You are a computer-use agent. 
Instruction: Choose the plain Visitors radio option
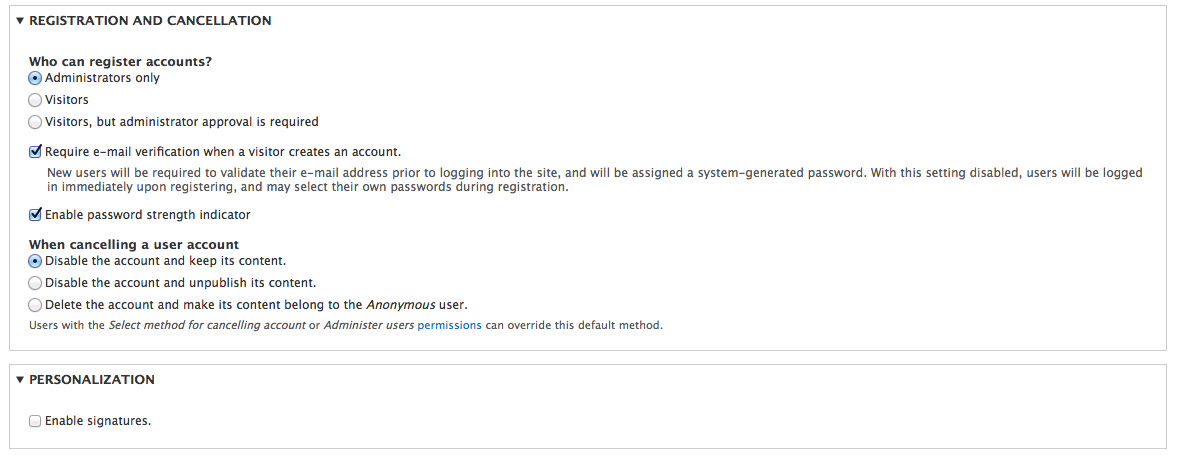tap(35, 100)
